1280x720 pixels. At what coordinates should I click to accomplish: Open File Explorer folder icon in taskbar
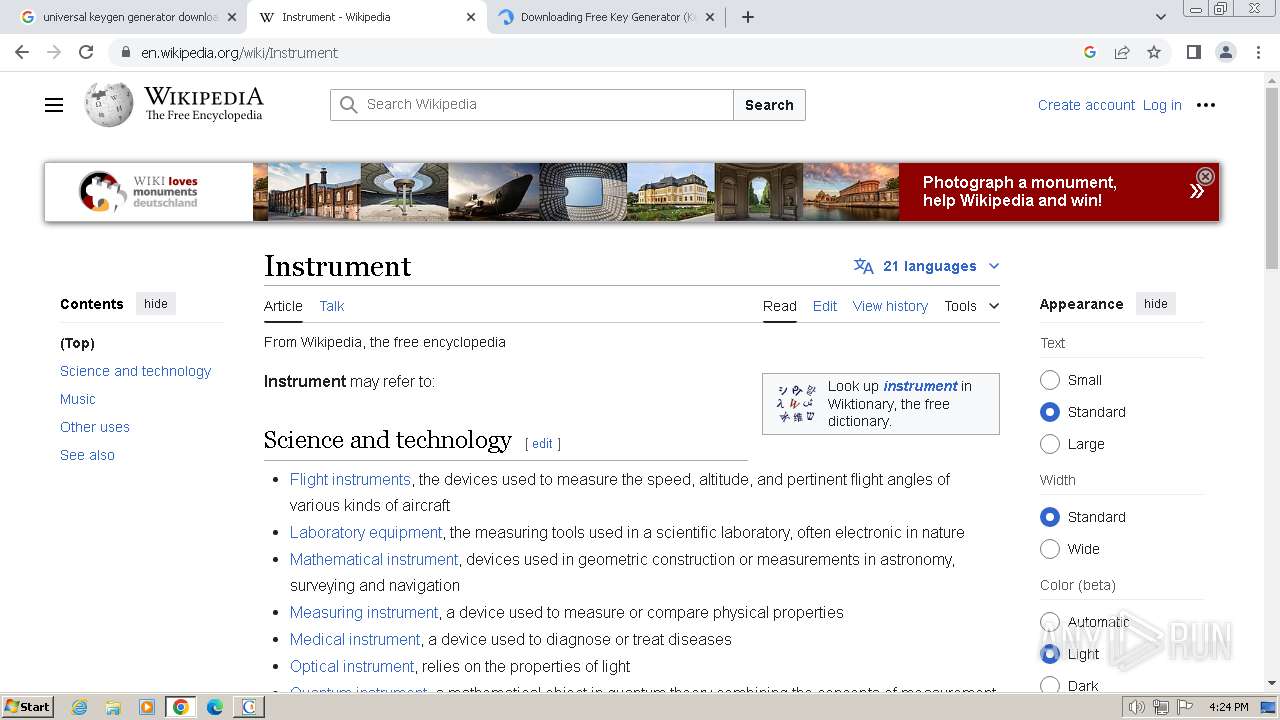pos(113,707)
